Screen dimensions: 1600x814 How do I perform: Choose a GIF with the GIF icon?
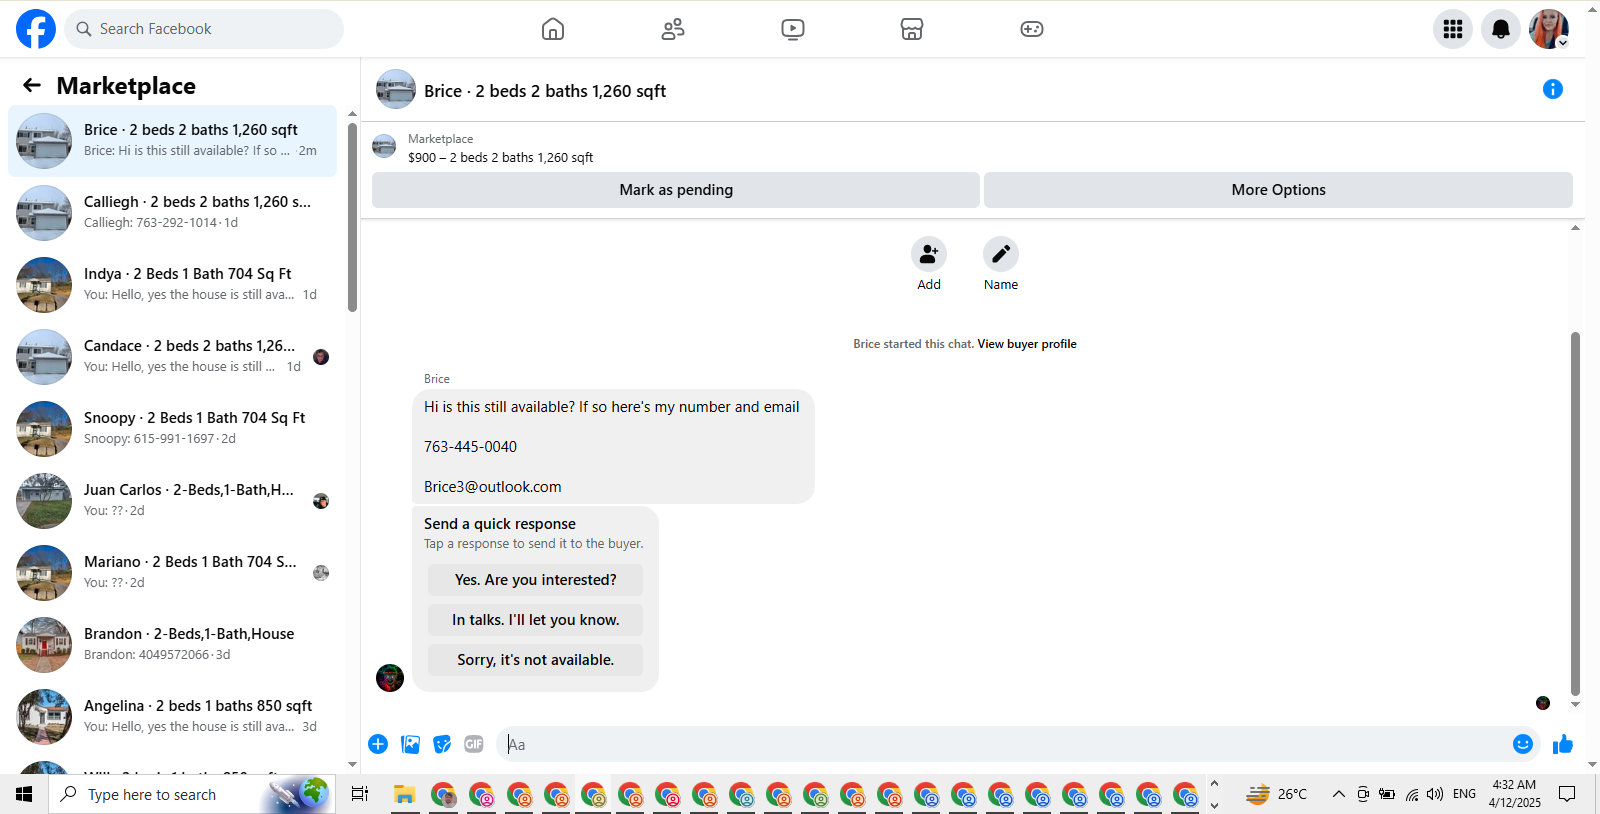point(474,744)
